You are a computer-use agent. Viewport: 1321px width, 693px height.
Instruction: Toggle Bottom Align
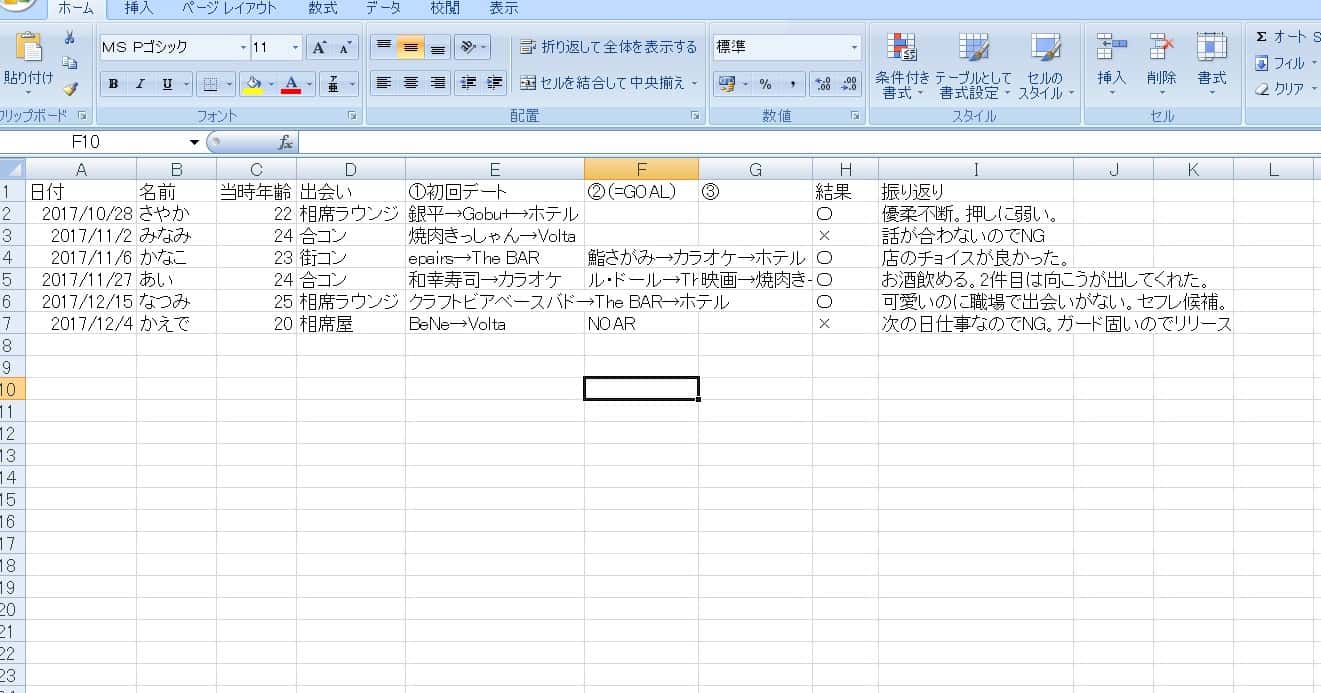pyautogui.click(x=437, y=47)
